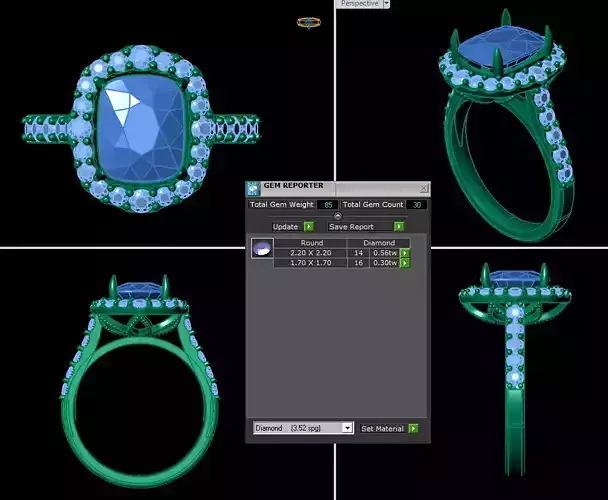608x500 pixels.
Task: Click the Save Report green arrow
Action: pos(399,227)
